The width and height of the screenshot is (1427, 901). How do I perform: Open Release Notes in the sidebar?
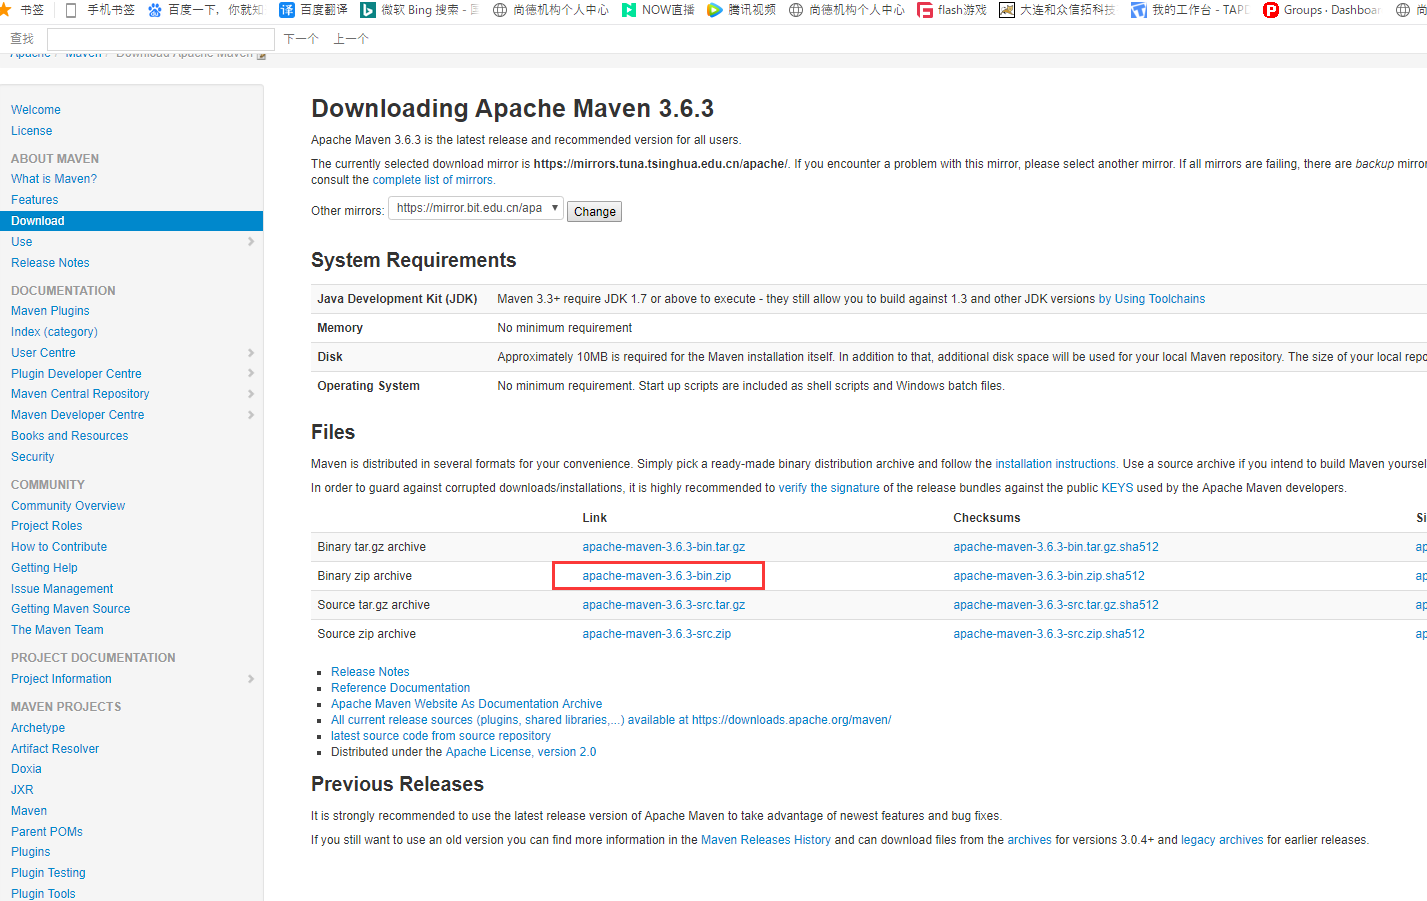50,263
